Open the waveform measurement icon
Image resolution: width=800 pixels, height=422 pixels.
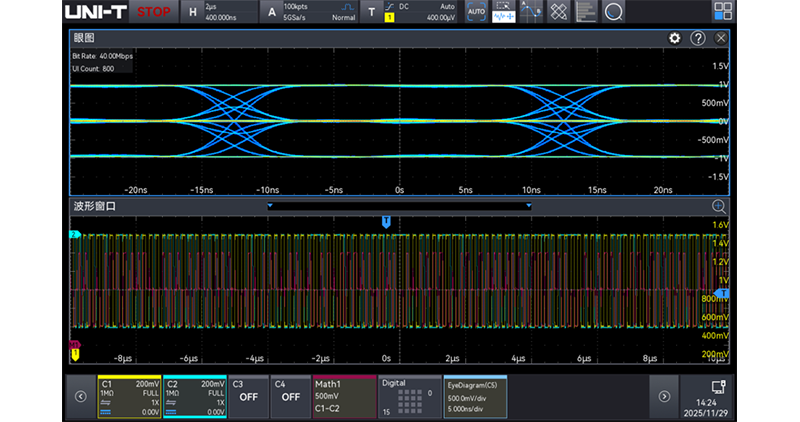coord(503,12)
